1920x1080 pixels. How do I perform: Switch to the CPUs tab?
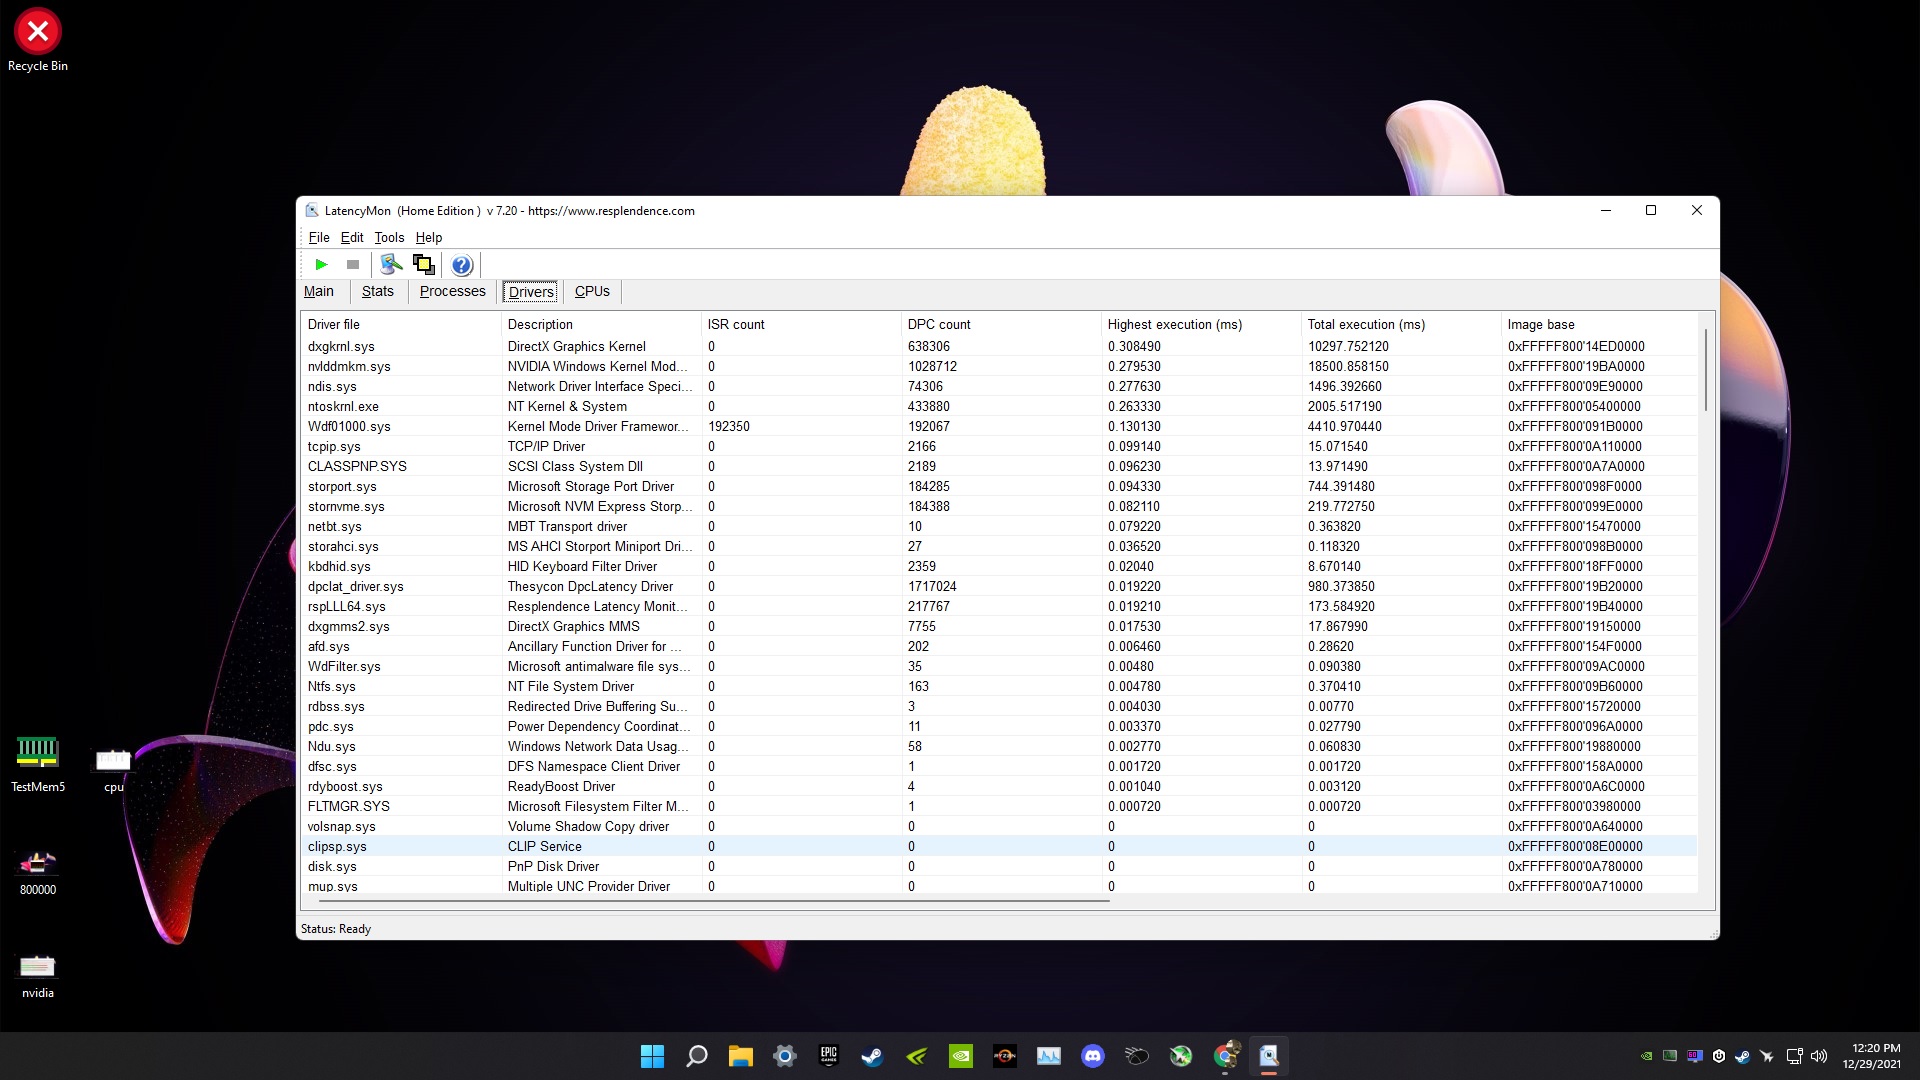(592, 292)
